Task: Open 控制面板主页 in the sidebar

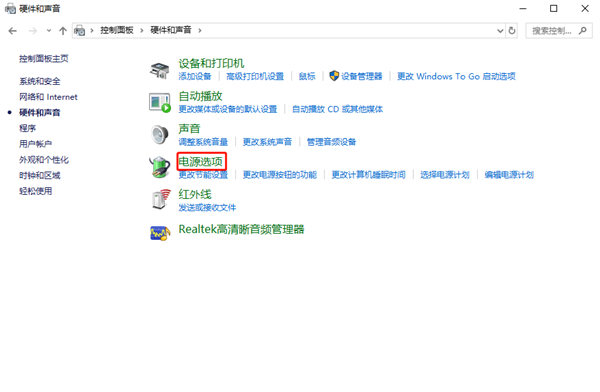Action: [x=44, y=59]
